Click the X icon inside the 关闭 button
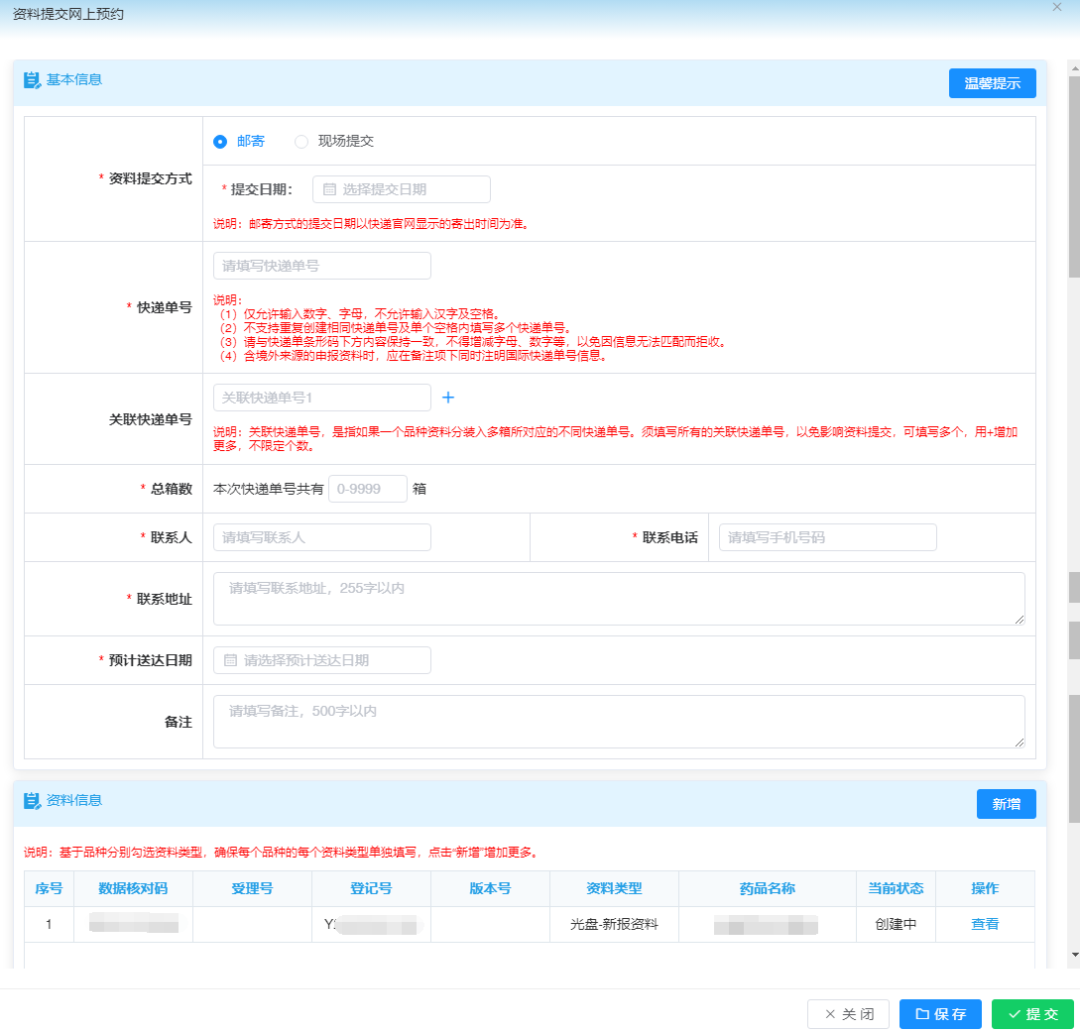 830,1013
